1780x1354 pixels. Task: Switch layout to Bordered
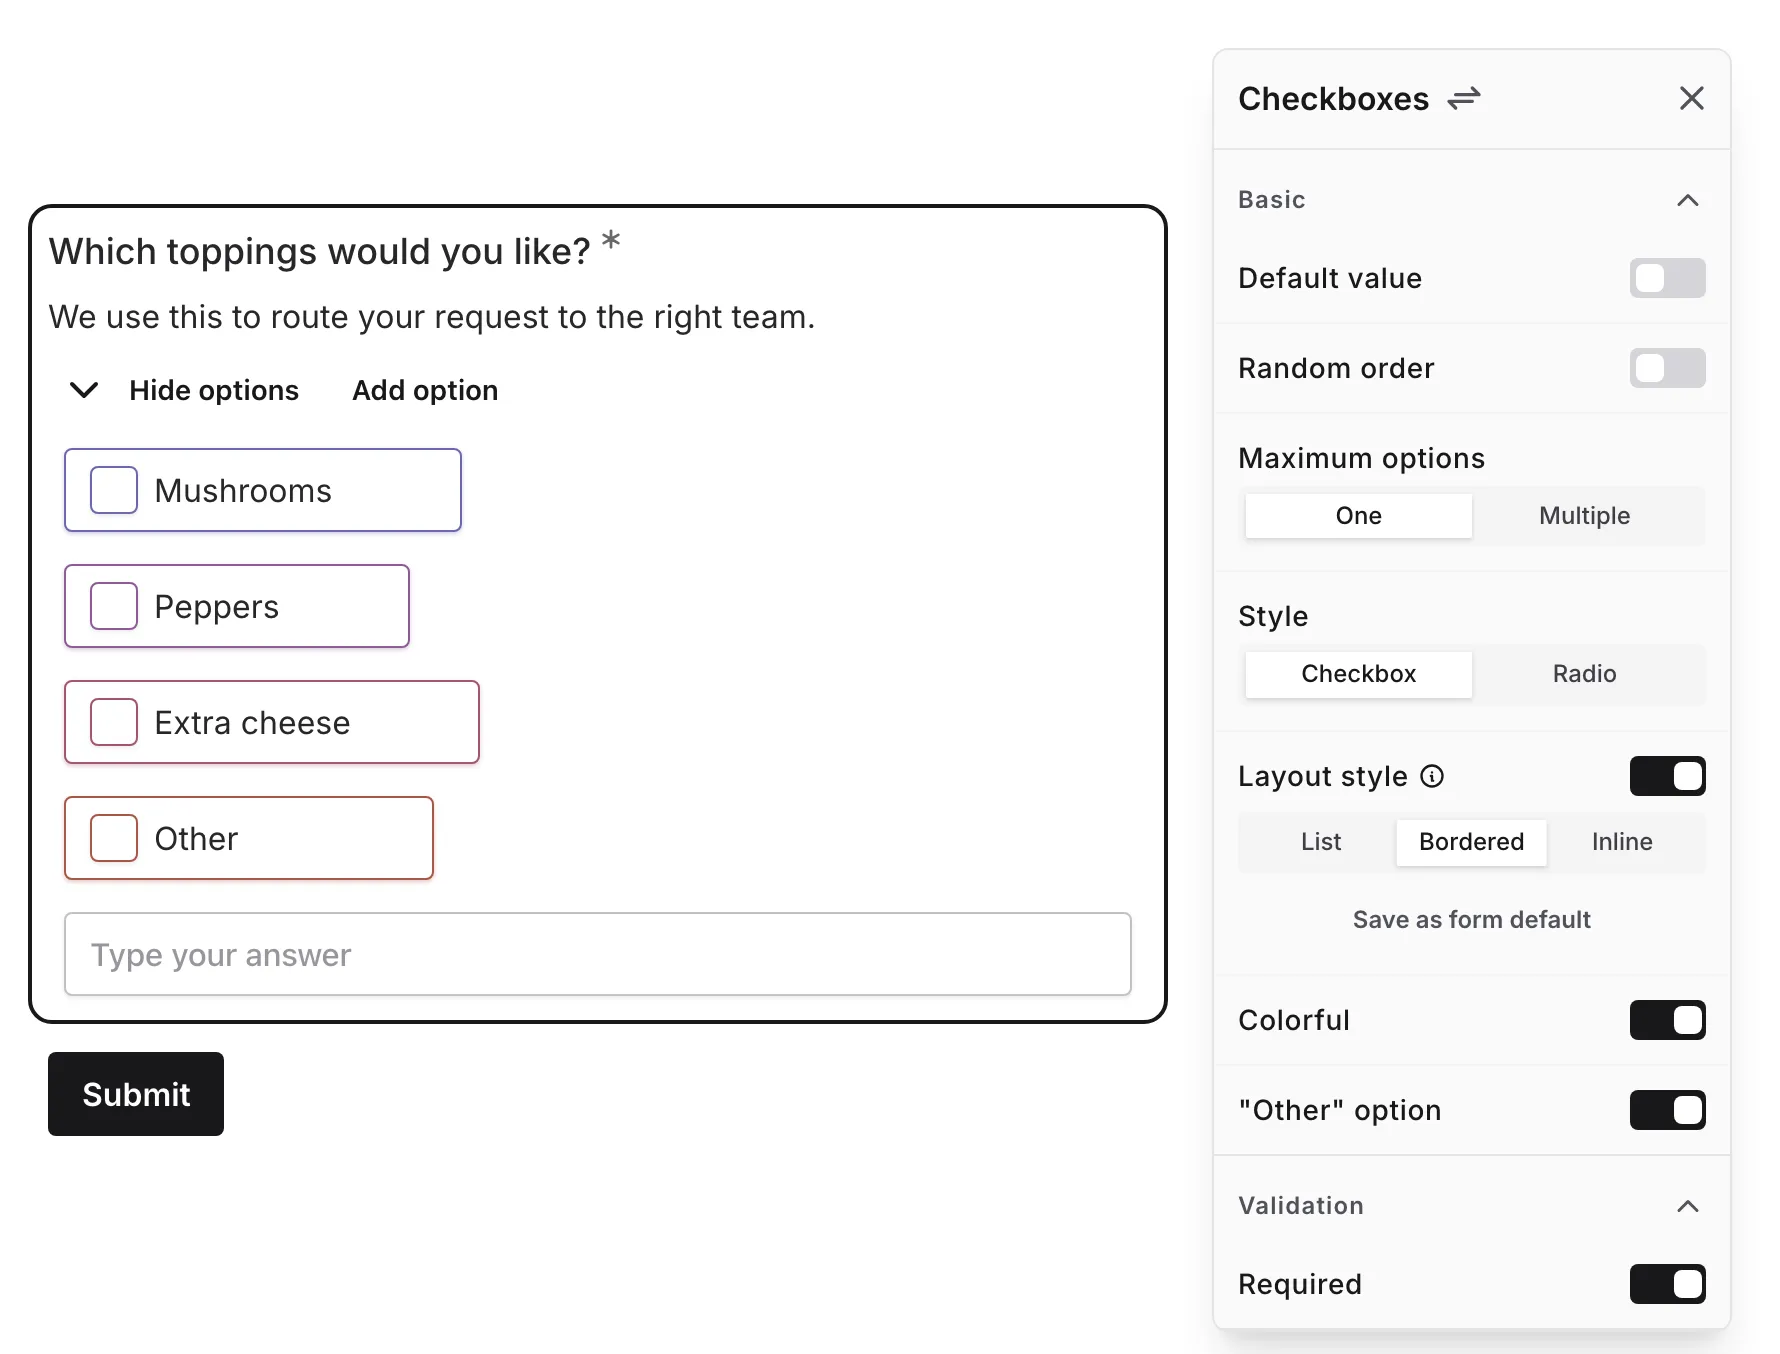[x=1471, y=842]
